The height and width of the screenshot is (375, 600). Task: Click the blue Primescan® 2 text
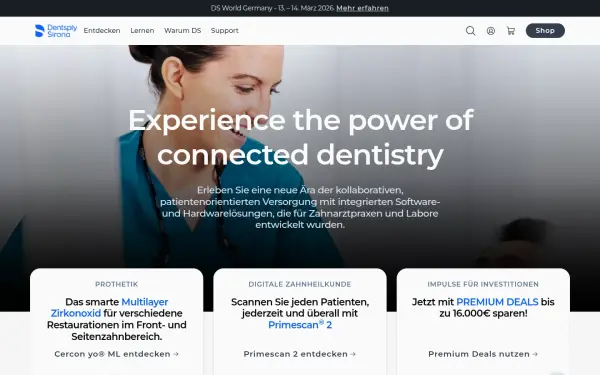(300, 325)
